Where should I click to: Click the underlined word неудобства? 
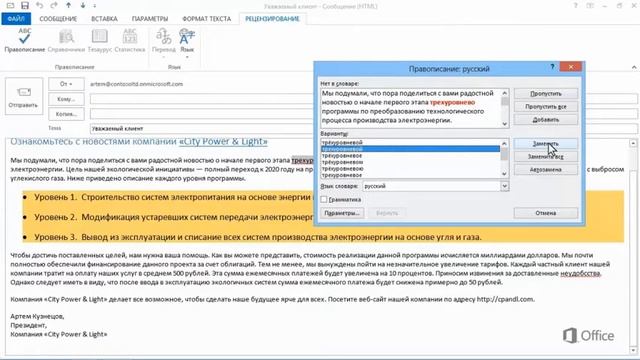[580, 273]
